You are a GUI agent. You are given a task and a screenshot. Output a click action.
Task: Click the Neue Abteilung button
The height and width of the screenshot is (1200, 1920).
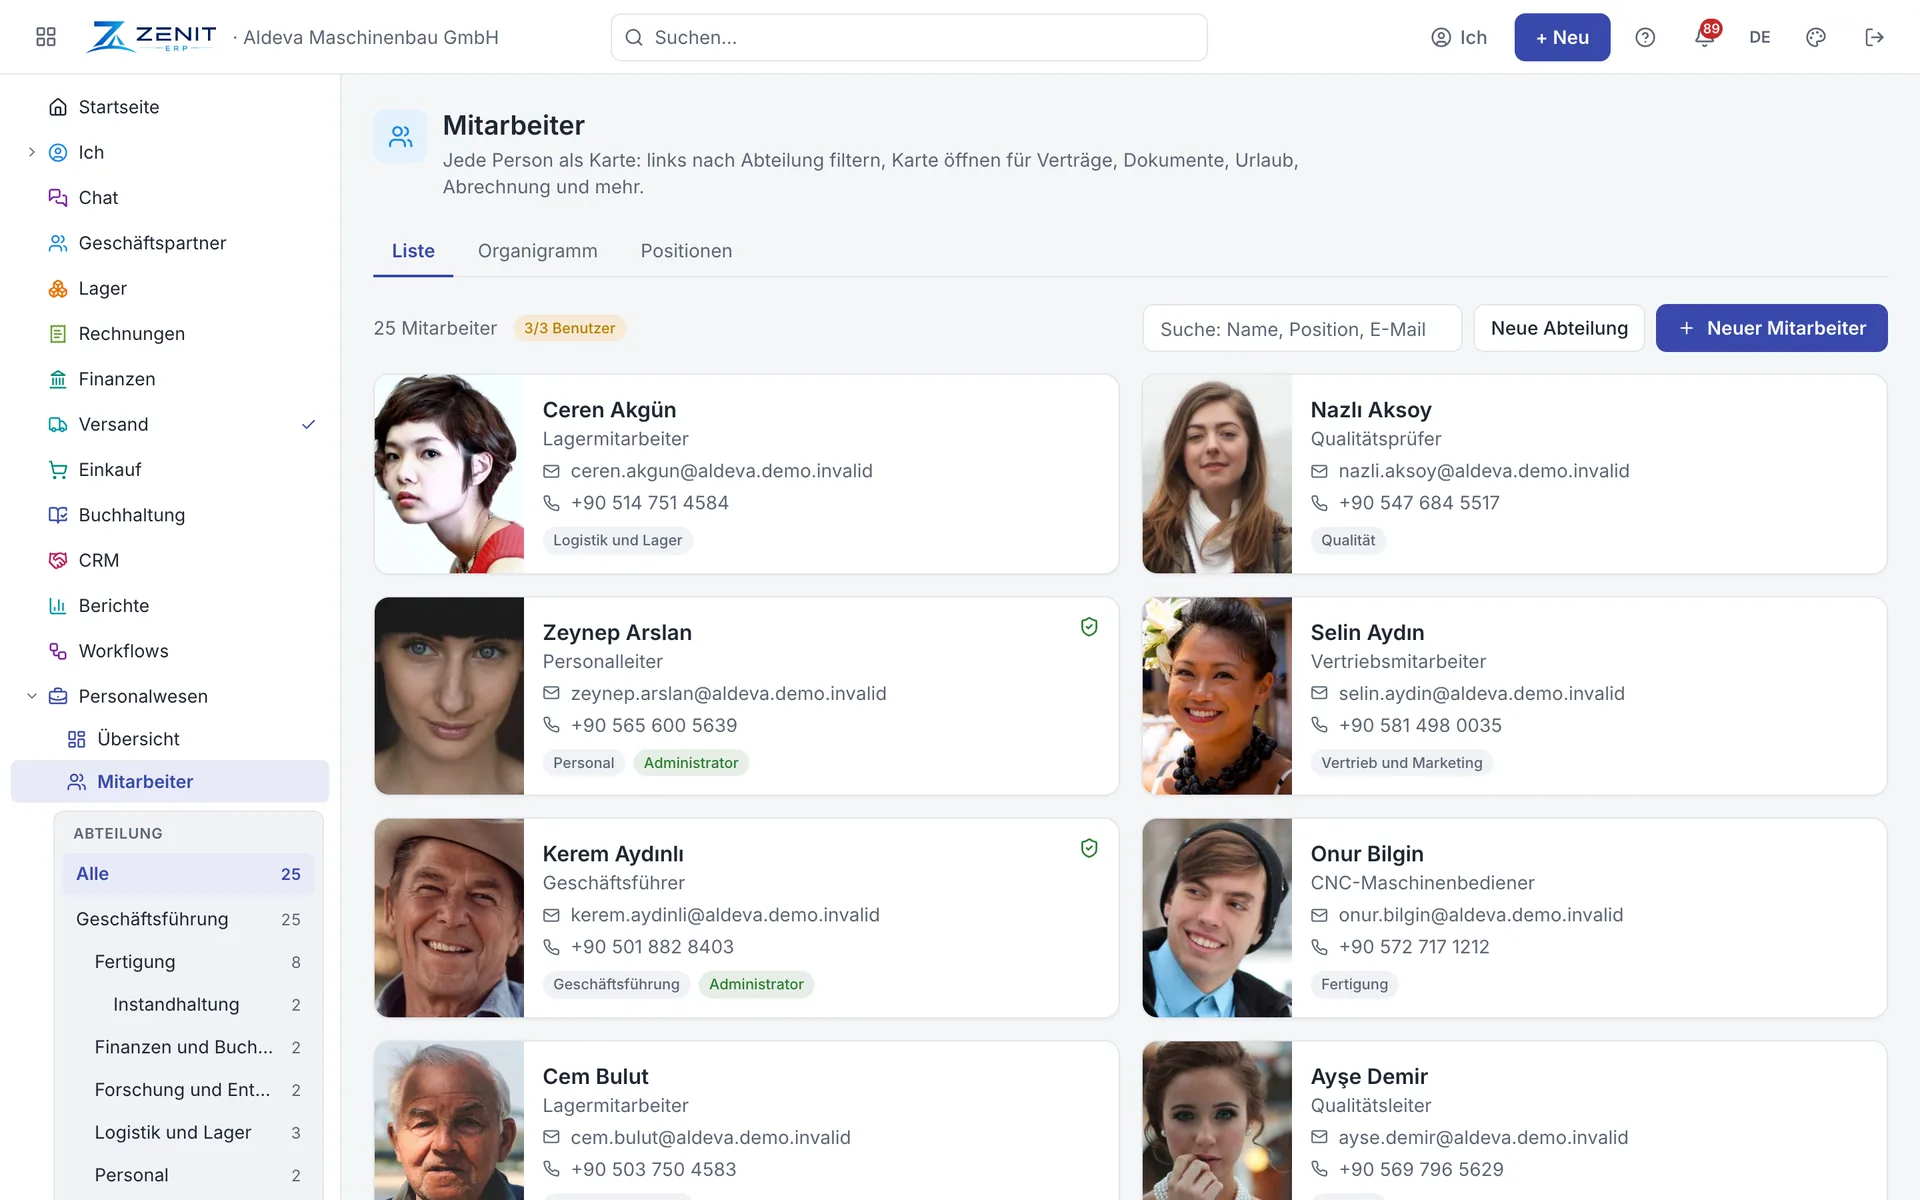[1559, 328]
